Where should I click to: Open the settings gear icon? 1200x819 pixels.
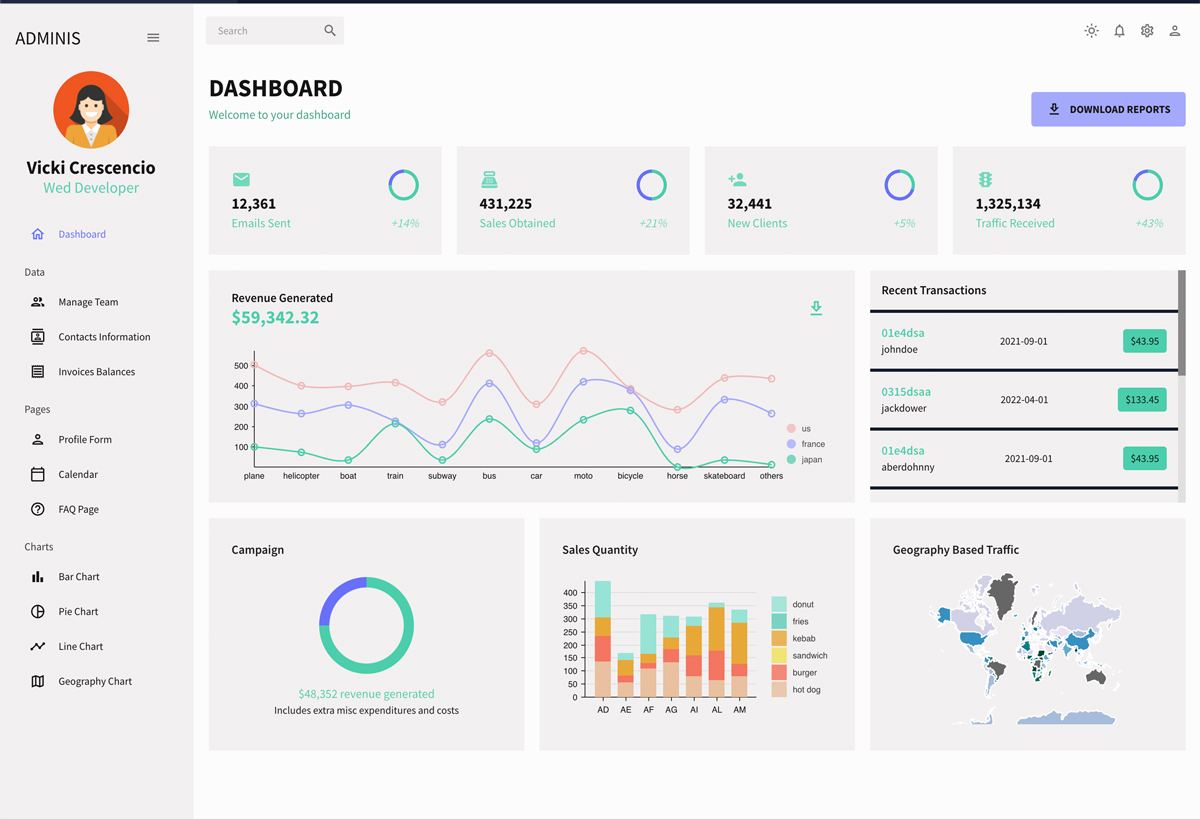coord(1147,31)
